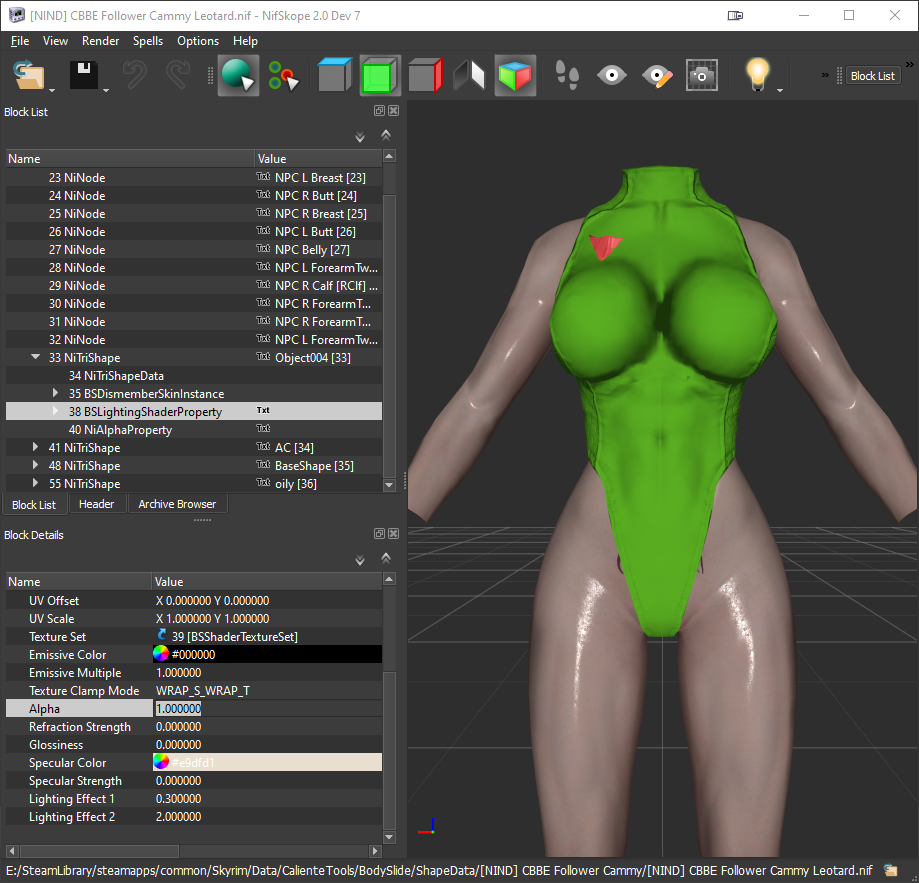This screenshot has width=919, height=883.
Task: Select 27 NiNode NPC Belly row
Action: pyautogui.click(x=194, y=250)
